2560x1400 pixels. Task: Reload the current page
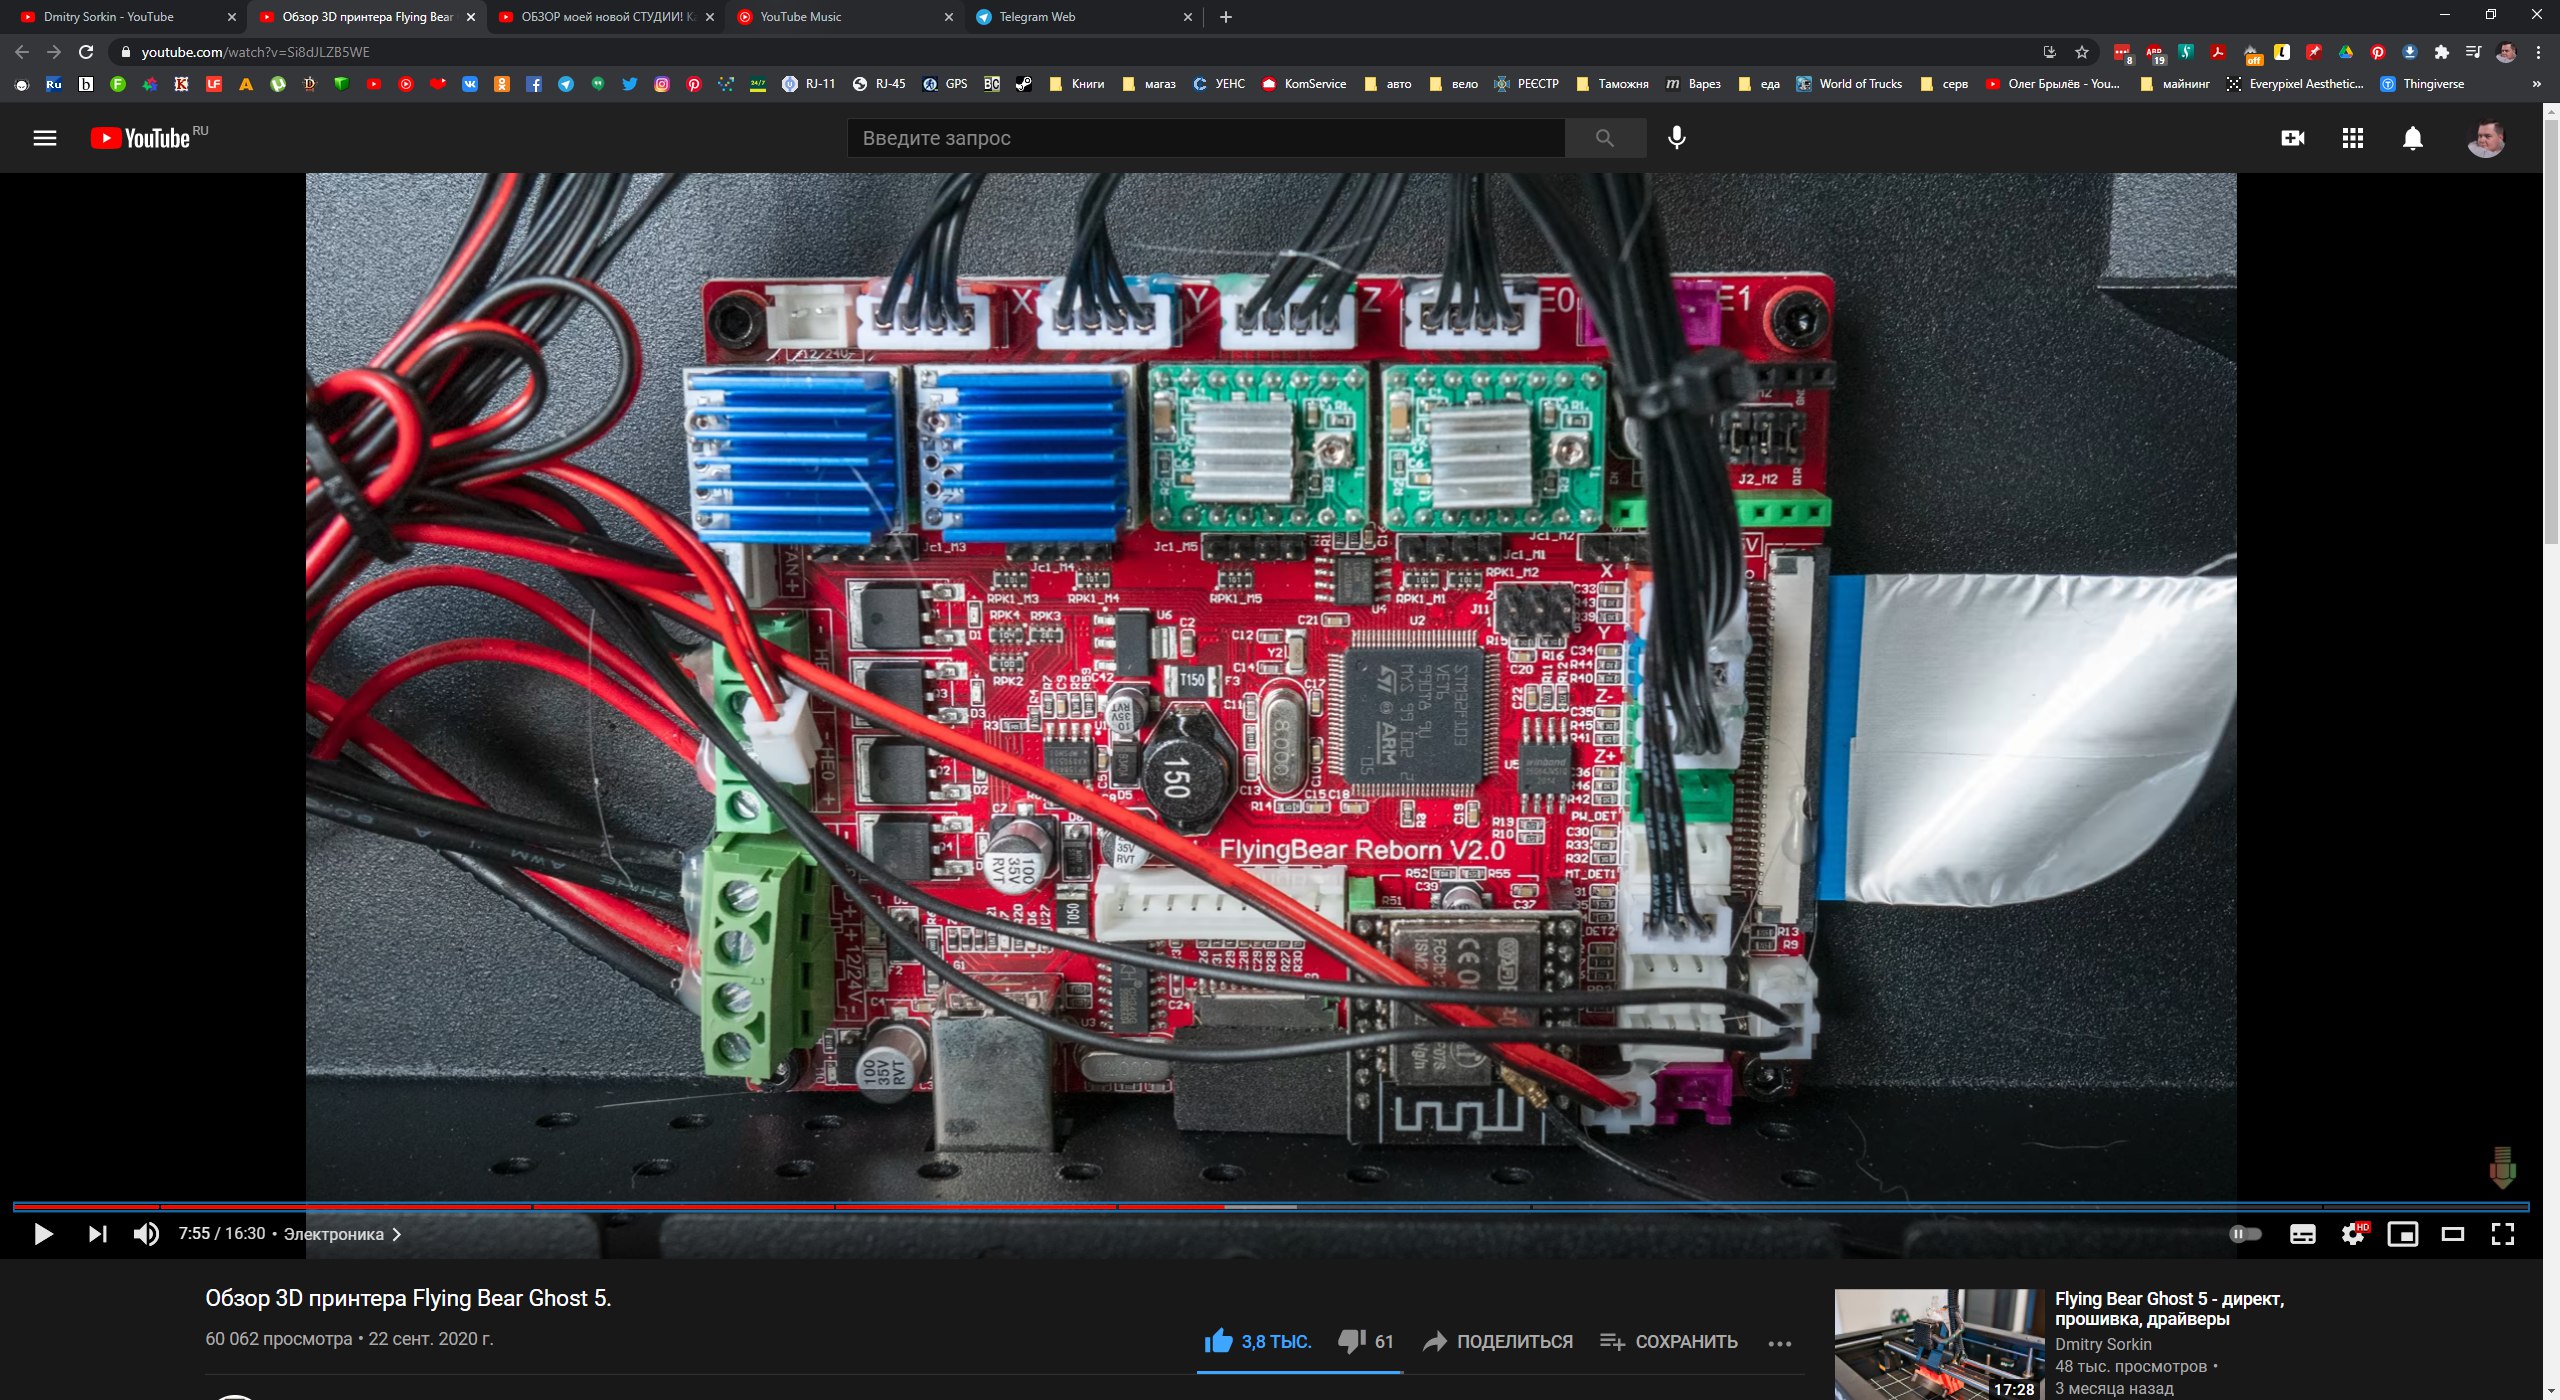[x=86, y=52]
